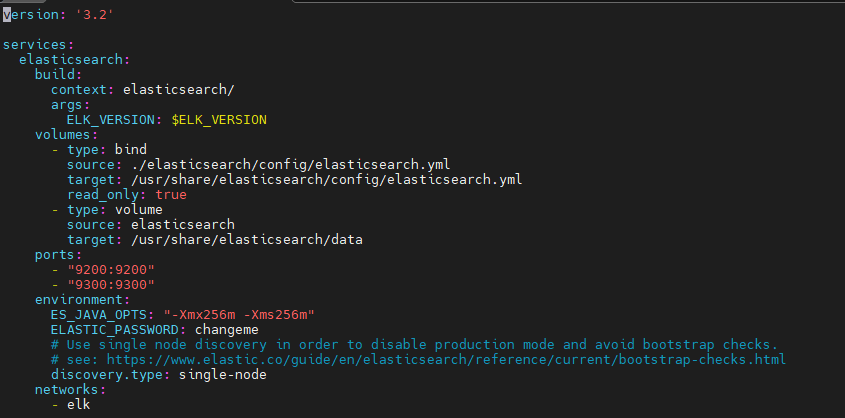This screenshot has width=845, height=418.
Task: Click the 'volumes:' key
Action: coord(67,135)
